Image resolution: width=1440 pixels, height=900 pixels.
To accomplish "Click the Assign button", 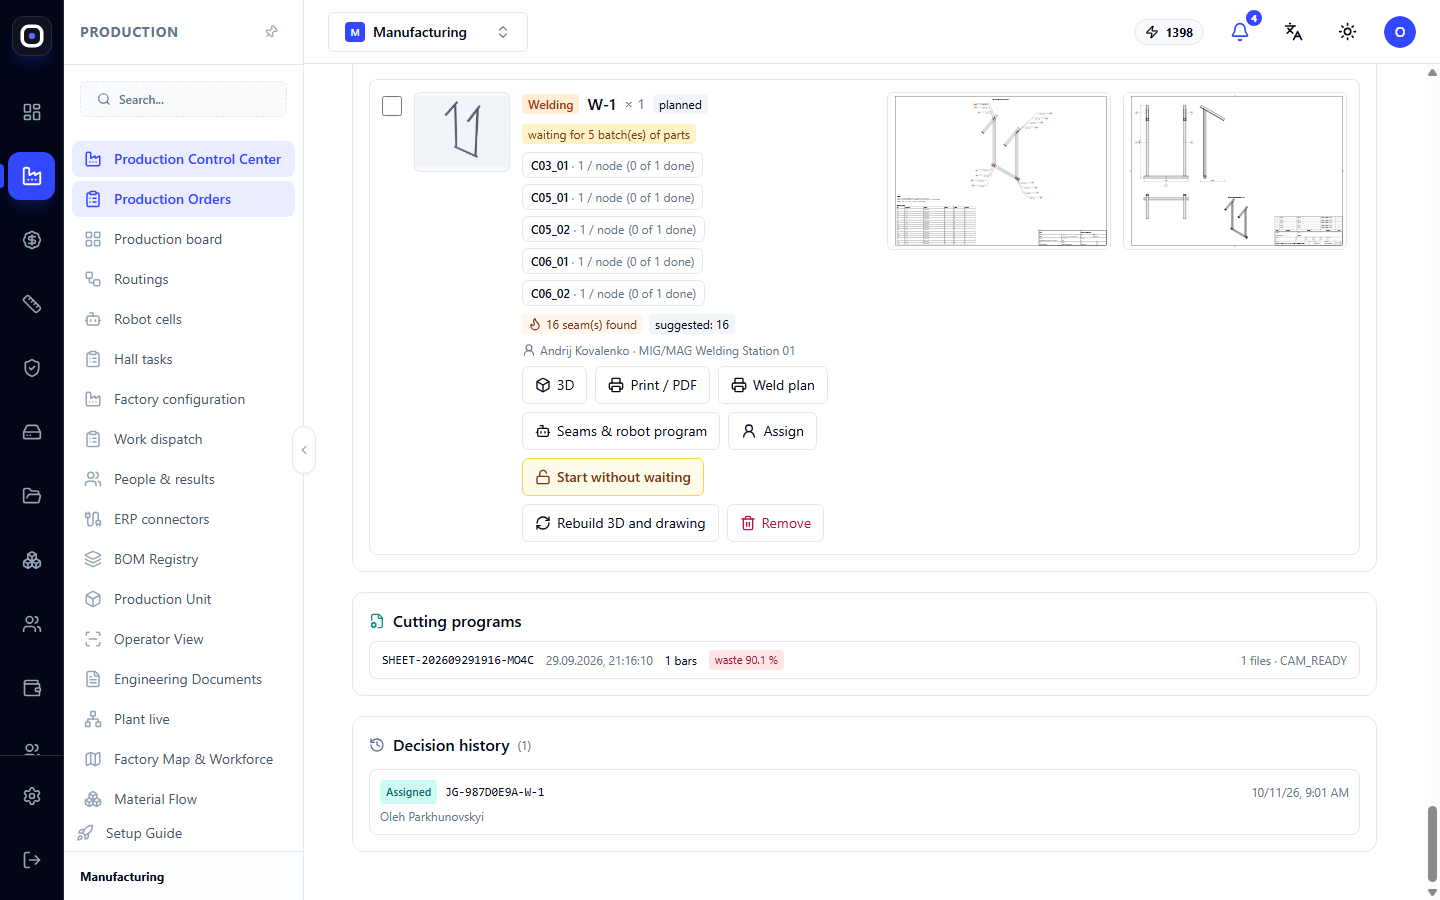I will pyautogui.click(x=772, y=431).
